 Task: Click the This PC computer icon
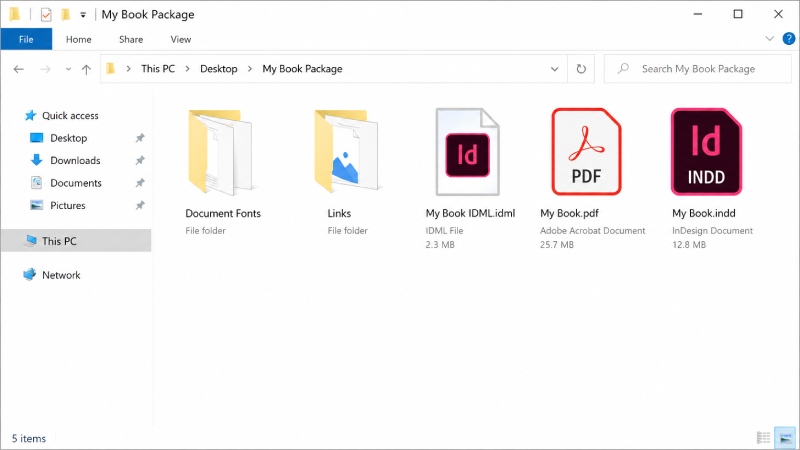coord(31,241)
